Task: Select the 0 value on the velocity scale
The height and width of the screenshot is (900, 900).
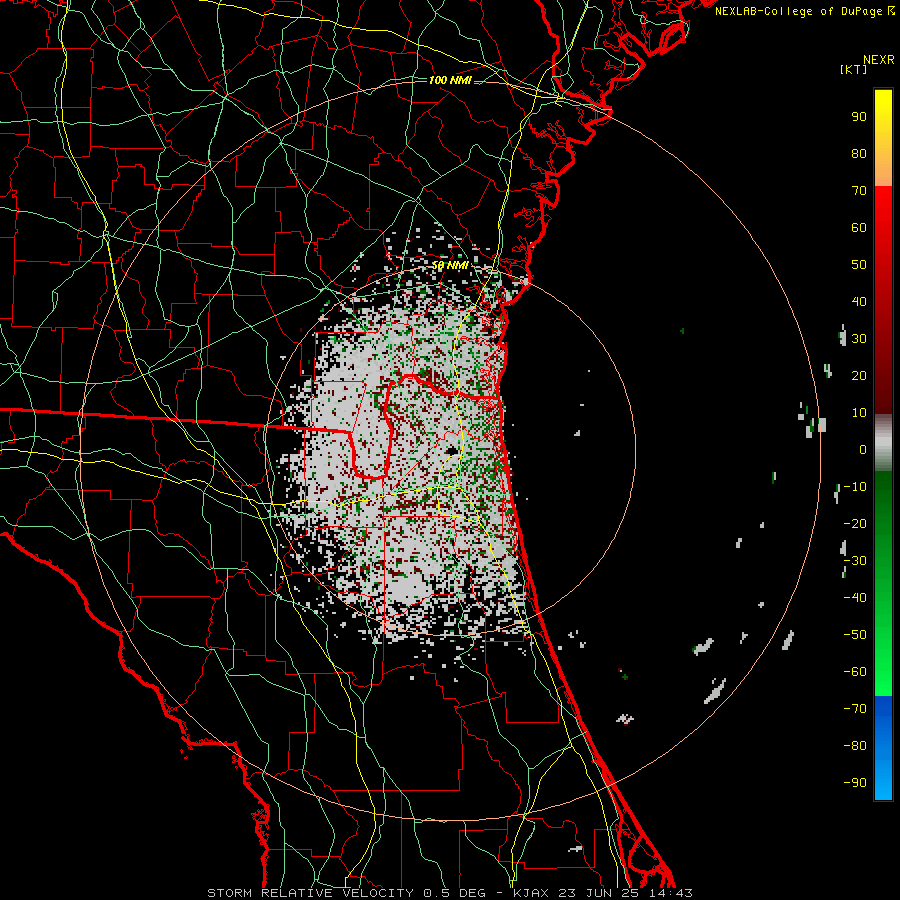Action: pos(863,450)
